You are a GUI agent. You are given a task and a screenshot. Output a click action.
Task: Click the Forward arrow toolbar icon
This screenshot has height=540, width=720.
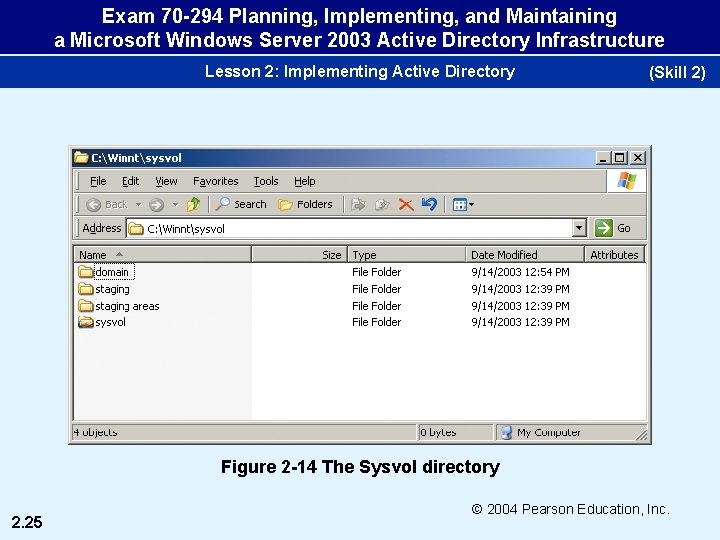pyautogui.click(x=157, y=205)
